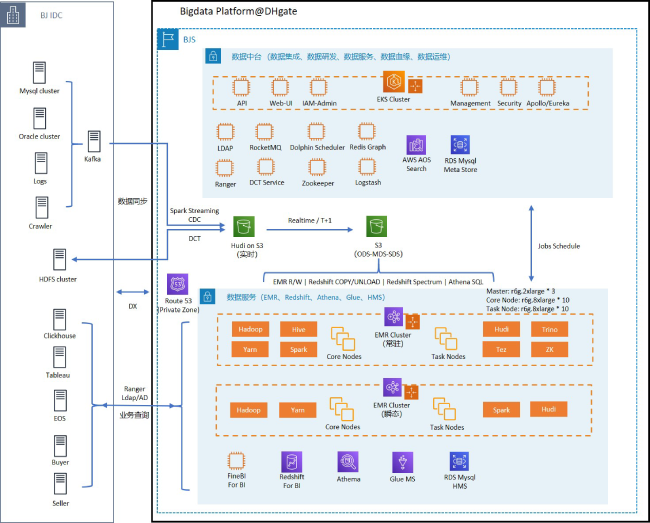Select the BJS region flag icon
The image size is (650, 523).
[x=167, y=38]
